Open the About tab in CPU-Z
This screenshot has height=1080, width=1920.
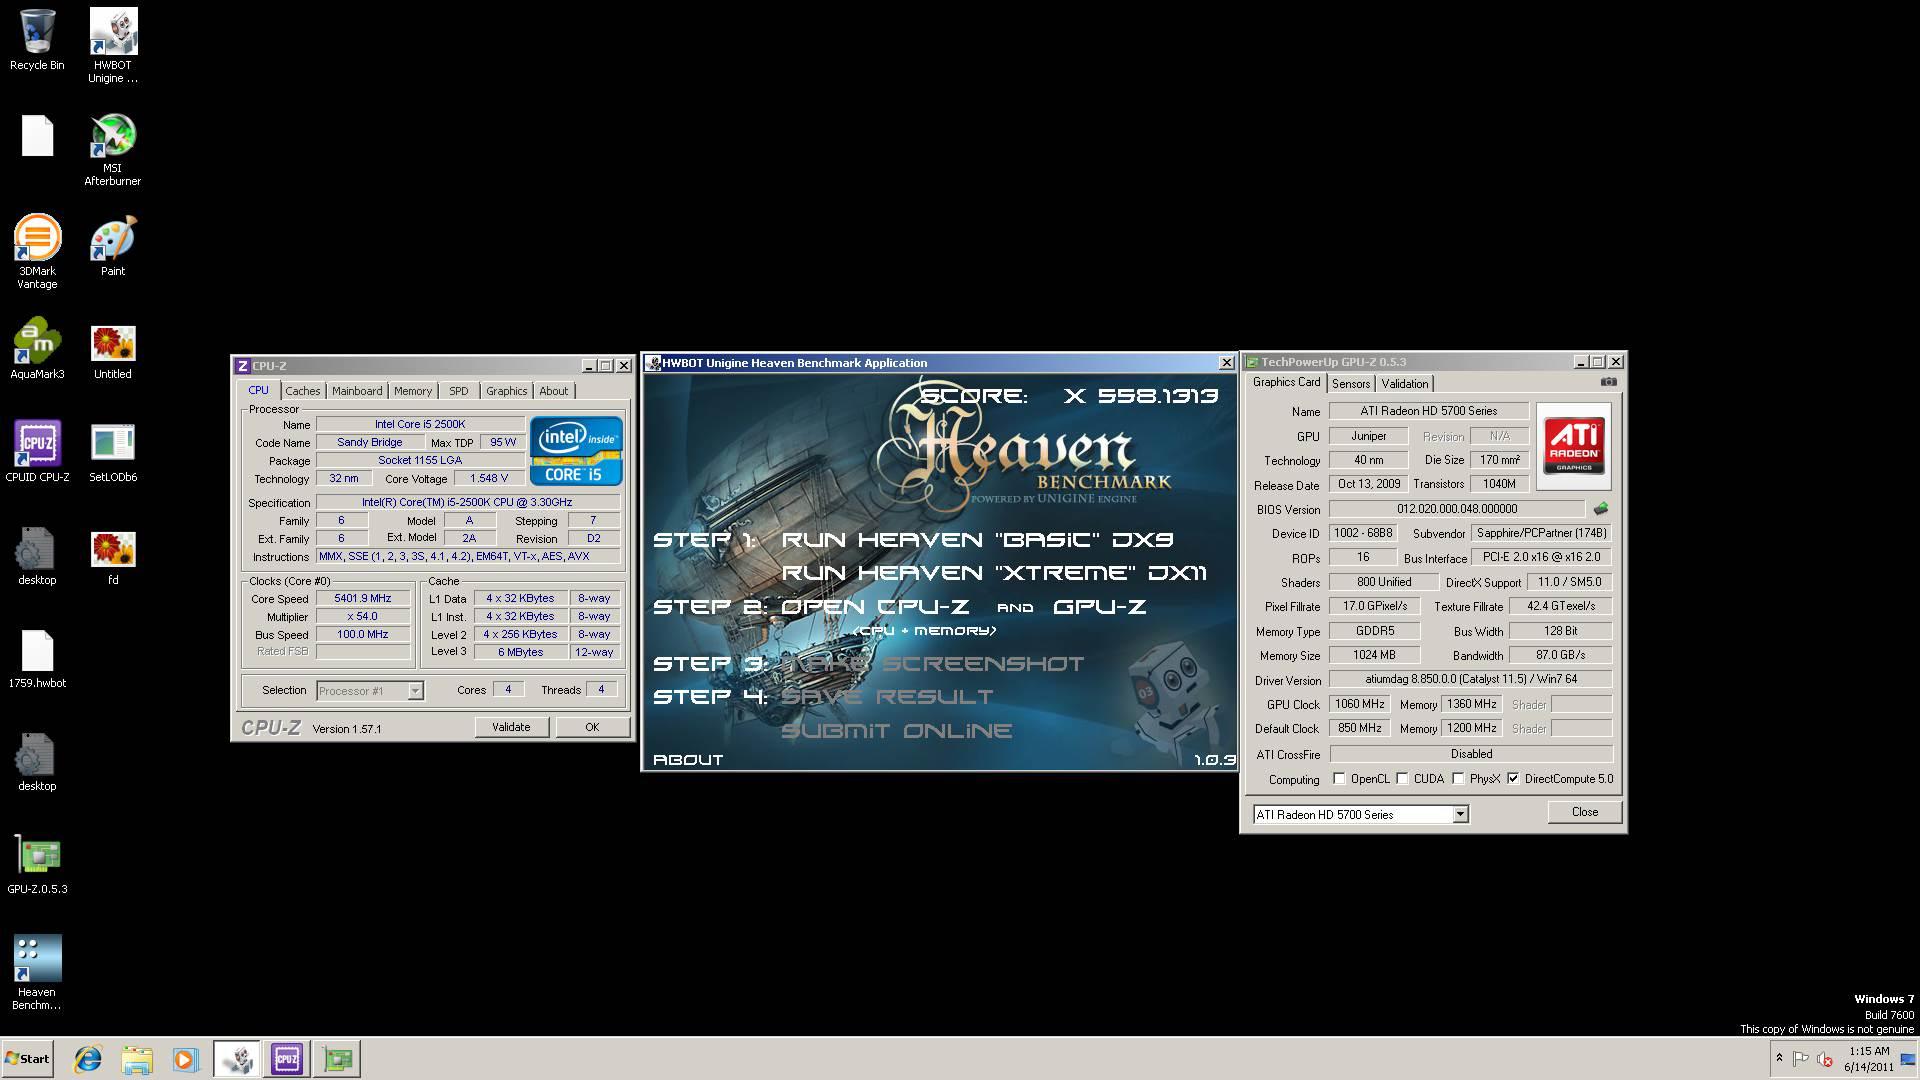[554, 391]
